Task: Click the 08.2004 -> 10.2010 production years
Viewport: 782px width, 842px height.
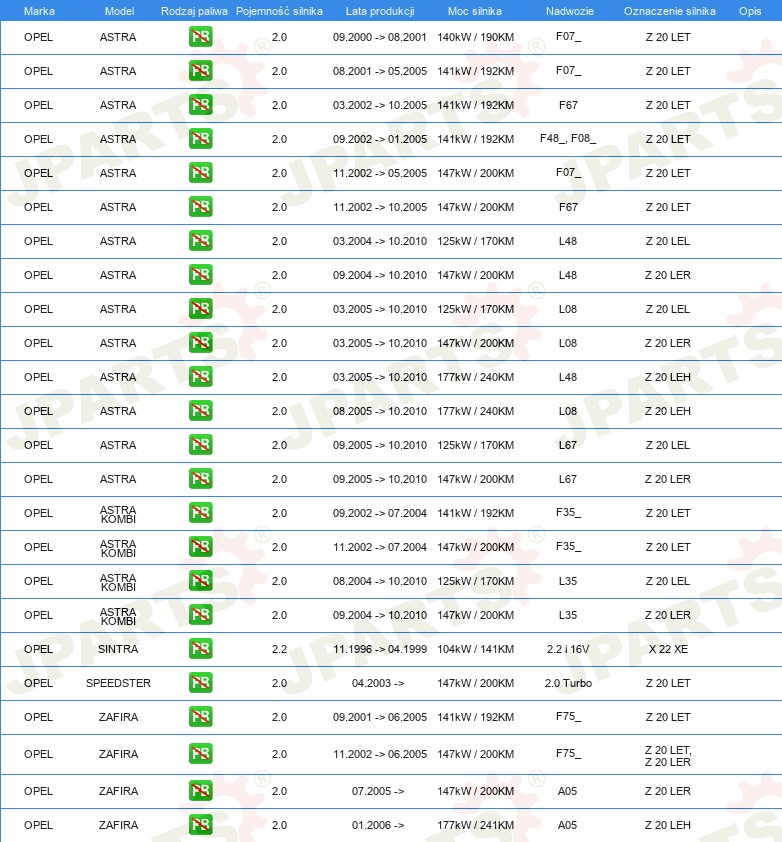Action: click(x=380, y=581)
